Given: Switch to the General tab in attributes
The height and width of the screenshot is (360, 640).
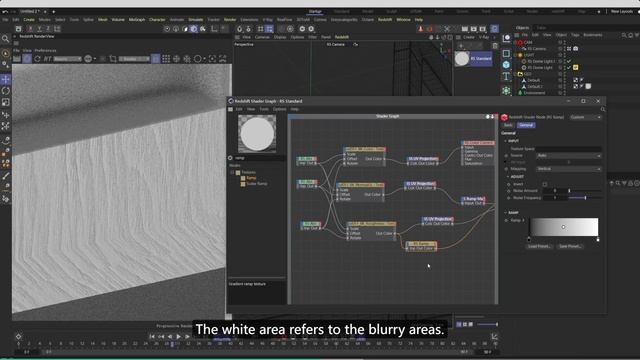Looking at the screenshot, I should click(x=526, y=125).
